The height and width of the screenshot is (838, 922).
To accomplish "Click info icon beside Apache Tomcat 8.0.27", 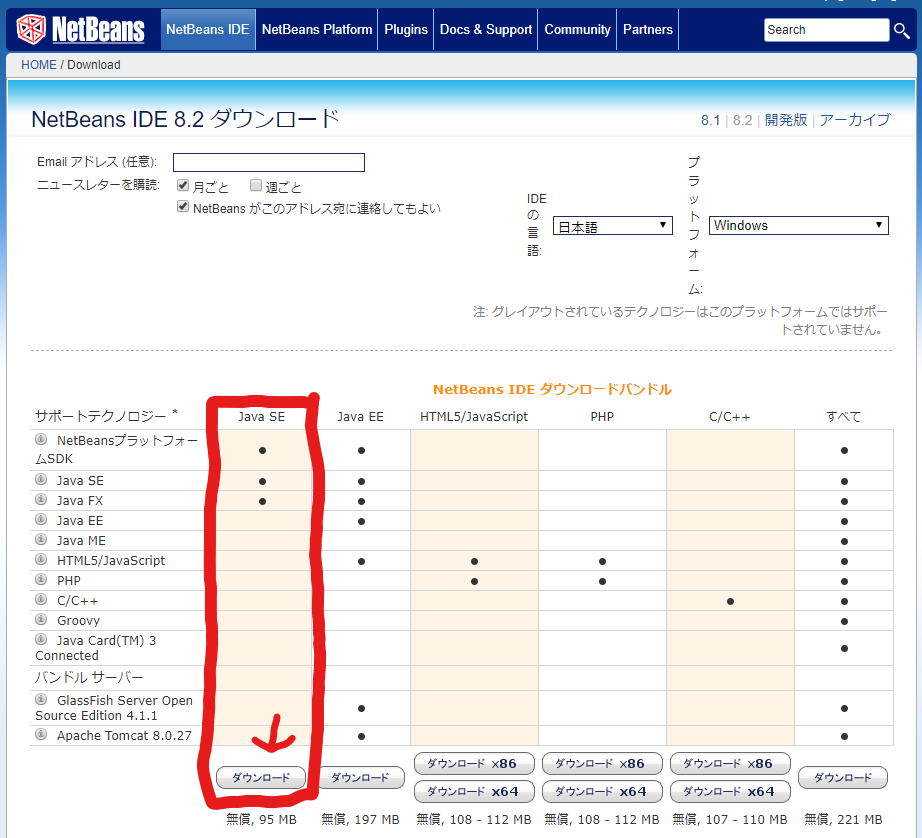I will pyautogui.click(x=42, y=735).
